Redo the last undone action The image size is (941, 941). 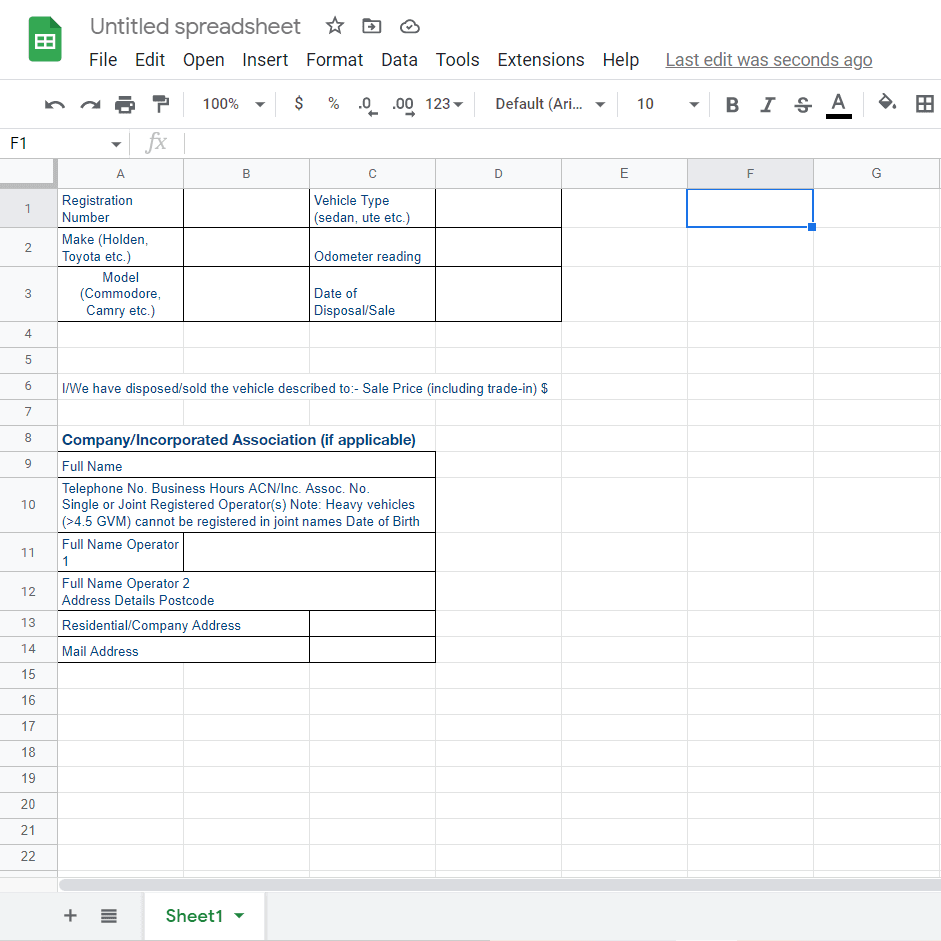tap(91, 104)
